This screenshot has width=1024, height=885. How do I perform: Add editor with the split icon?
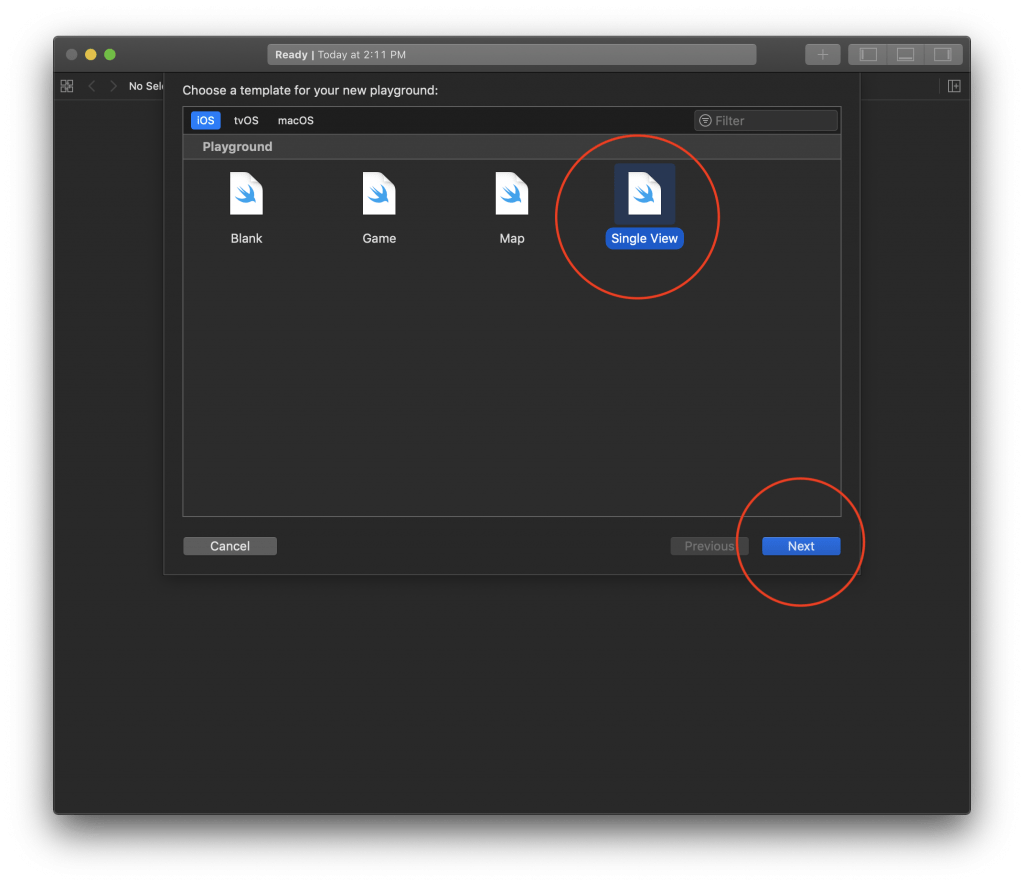(954, 86)
